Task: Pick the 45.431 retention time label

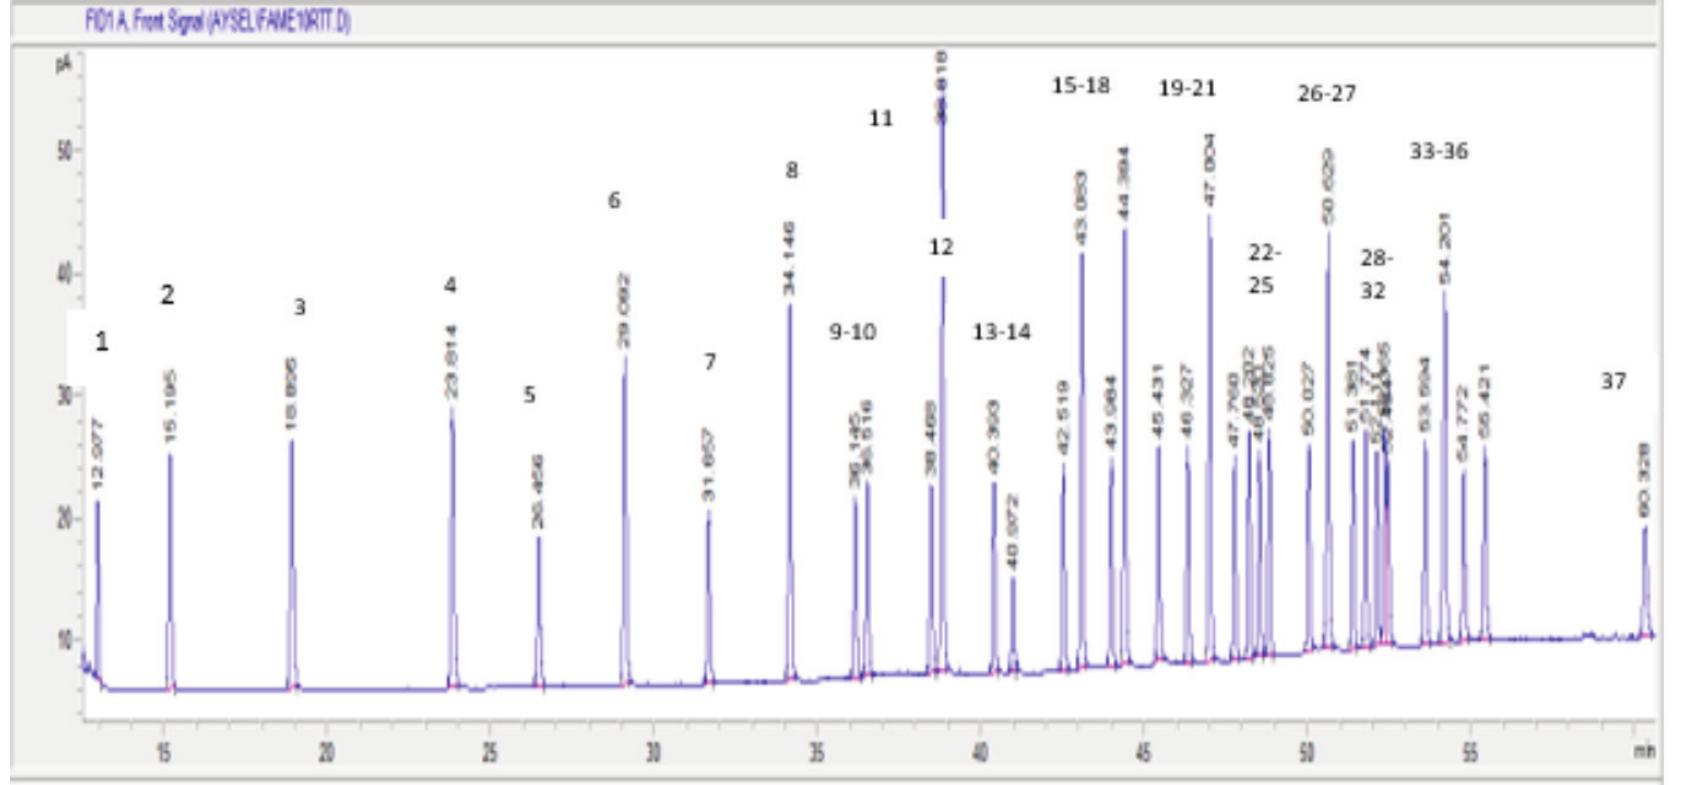Action: tap(1158, 400)
